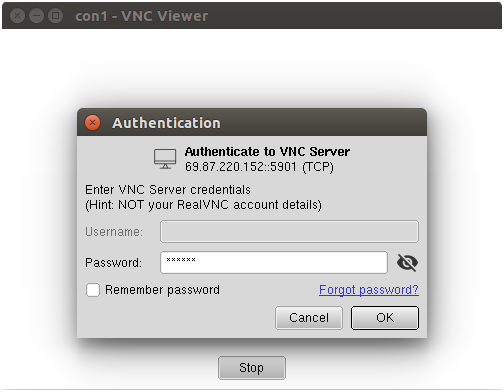This screenshot has height=392, width=504.
Task: Minimize the con1 - VNC Viewer window
Action: (x=36, y=16)
